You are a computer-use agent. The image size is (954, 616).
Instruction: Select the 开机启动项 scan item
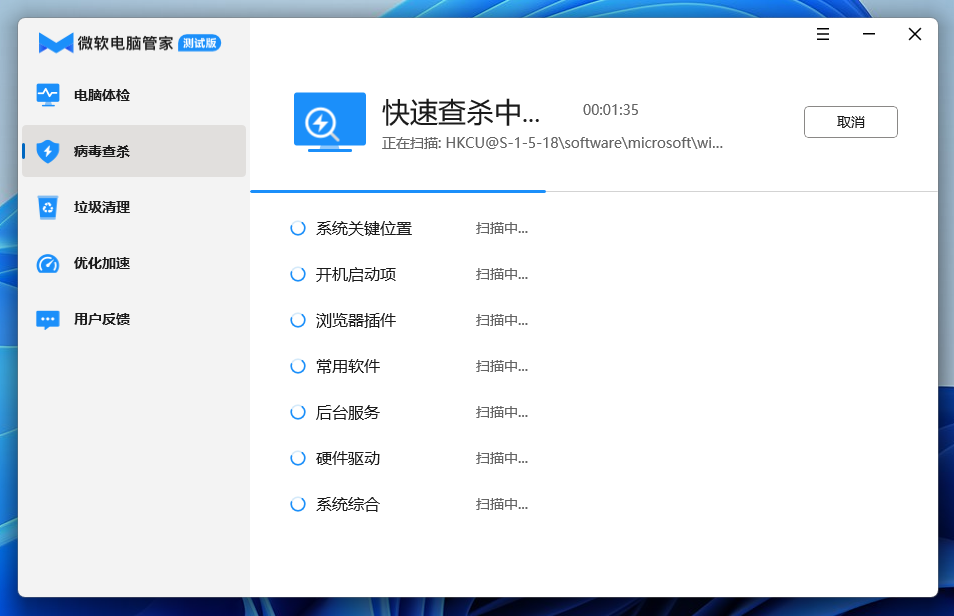pyautogui.click(x=356, y=275)
